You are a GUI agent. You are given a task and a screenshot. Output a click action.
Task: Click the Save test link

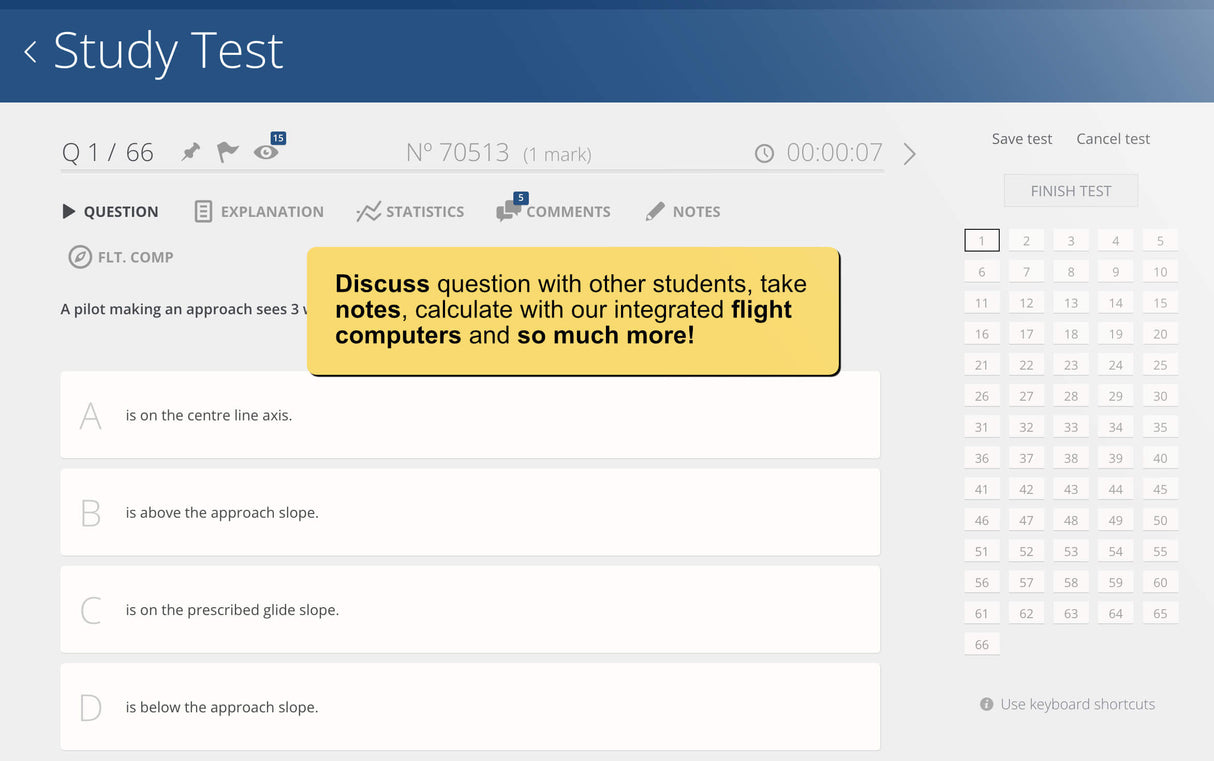(x=1021, y=139)
